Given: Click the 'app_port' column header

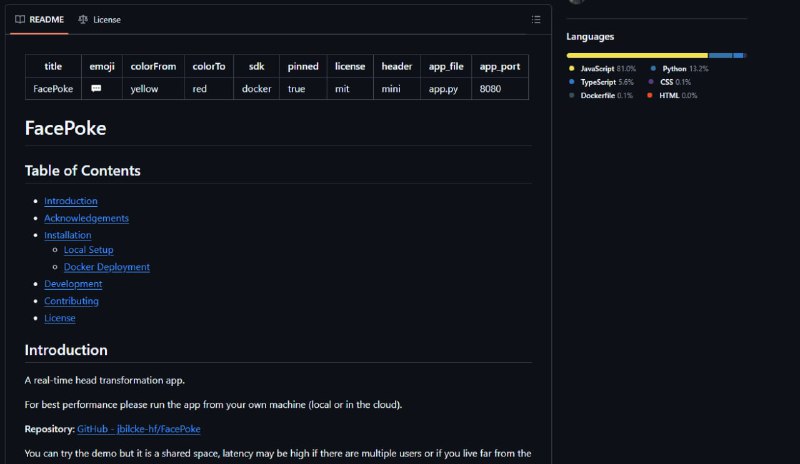Looking at the screenshot, I should pyautogui.click(x=499, y=66).
